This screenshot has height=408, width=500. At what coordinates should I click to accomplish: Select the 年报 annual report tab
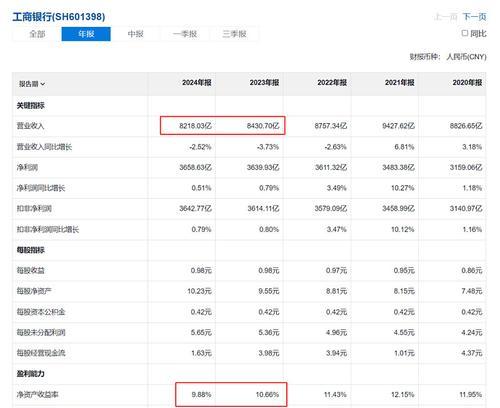(86, 34)
